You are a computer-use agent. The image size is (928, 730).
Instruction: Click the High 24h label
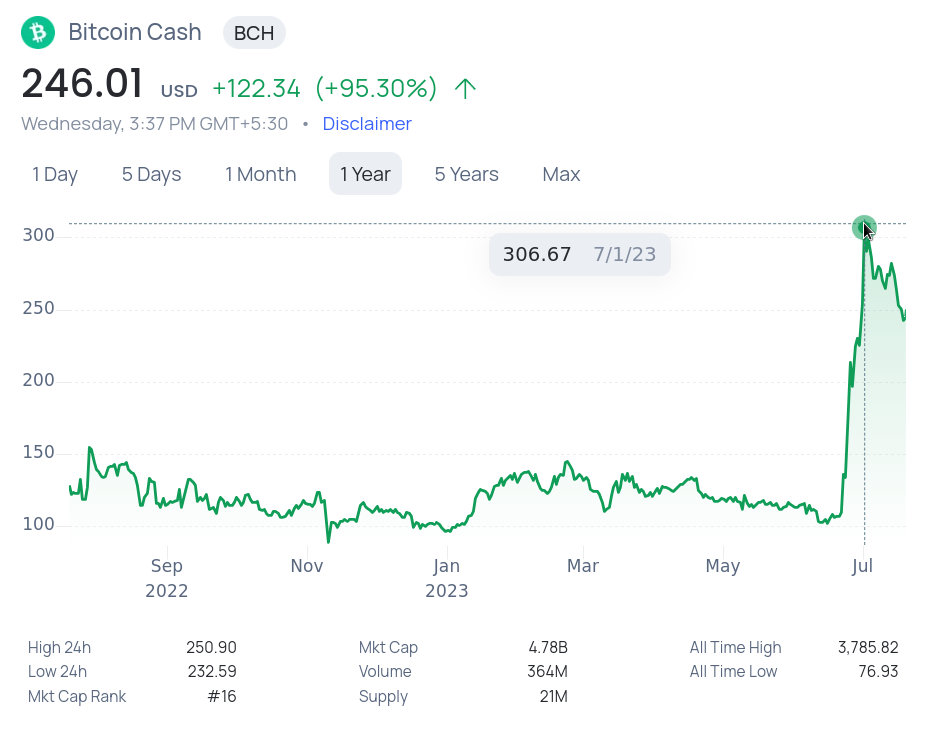59,647
